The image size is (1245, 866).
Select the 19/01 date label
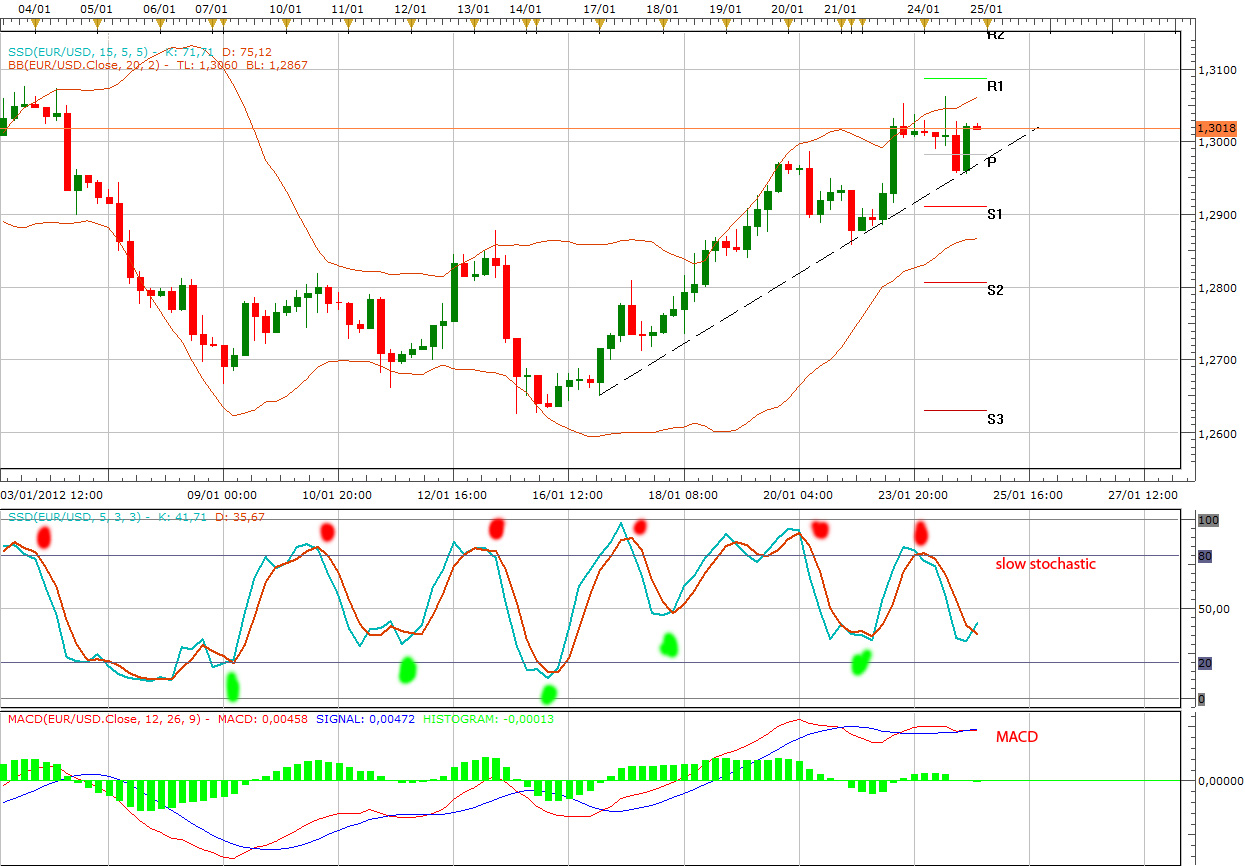tap(725, 8)
